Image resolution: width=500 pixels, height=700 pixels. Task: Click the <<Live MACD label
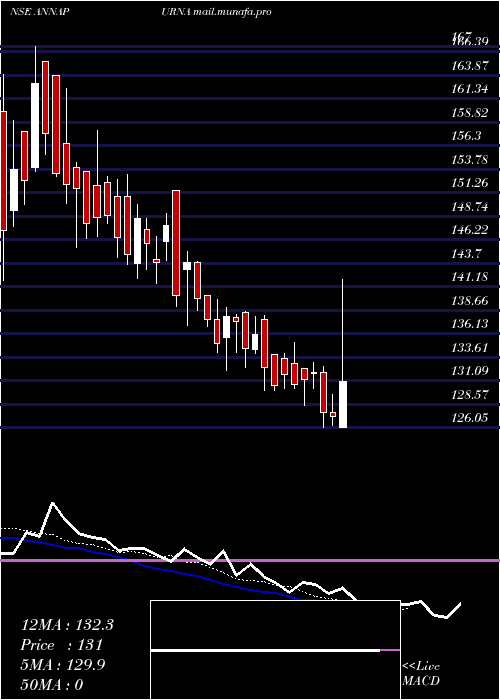tap(421, 674)
